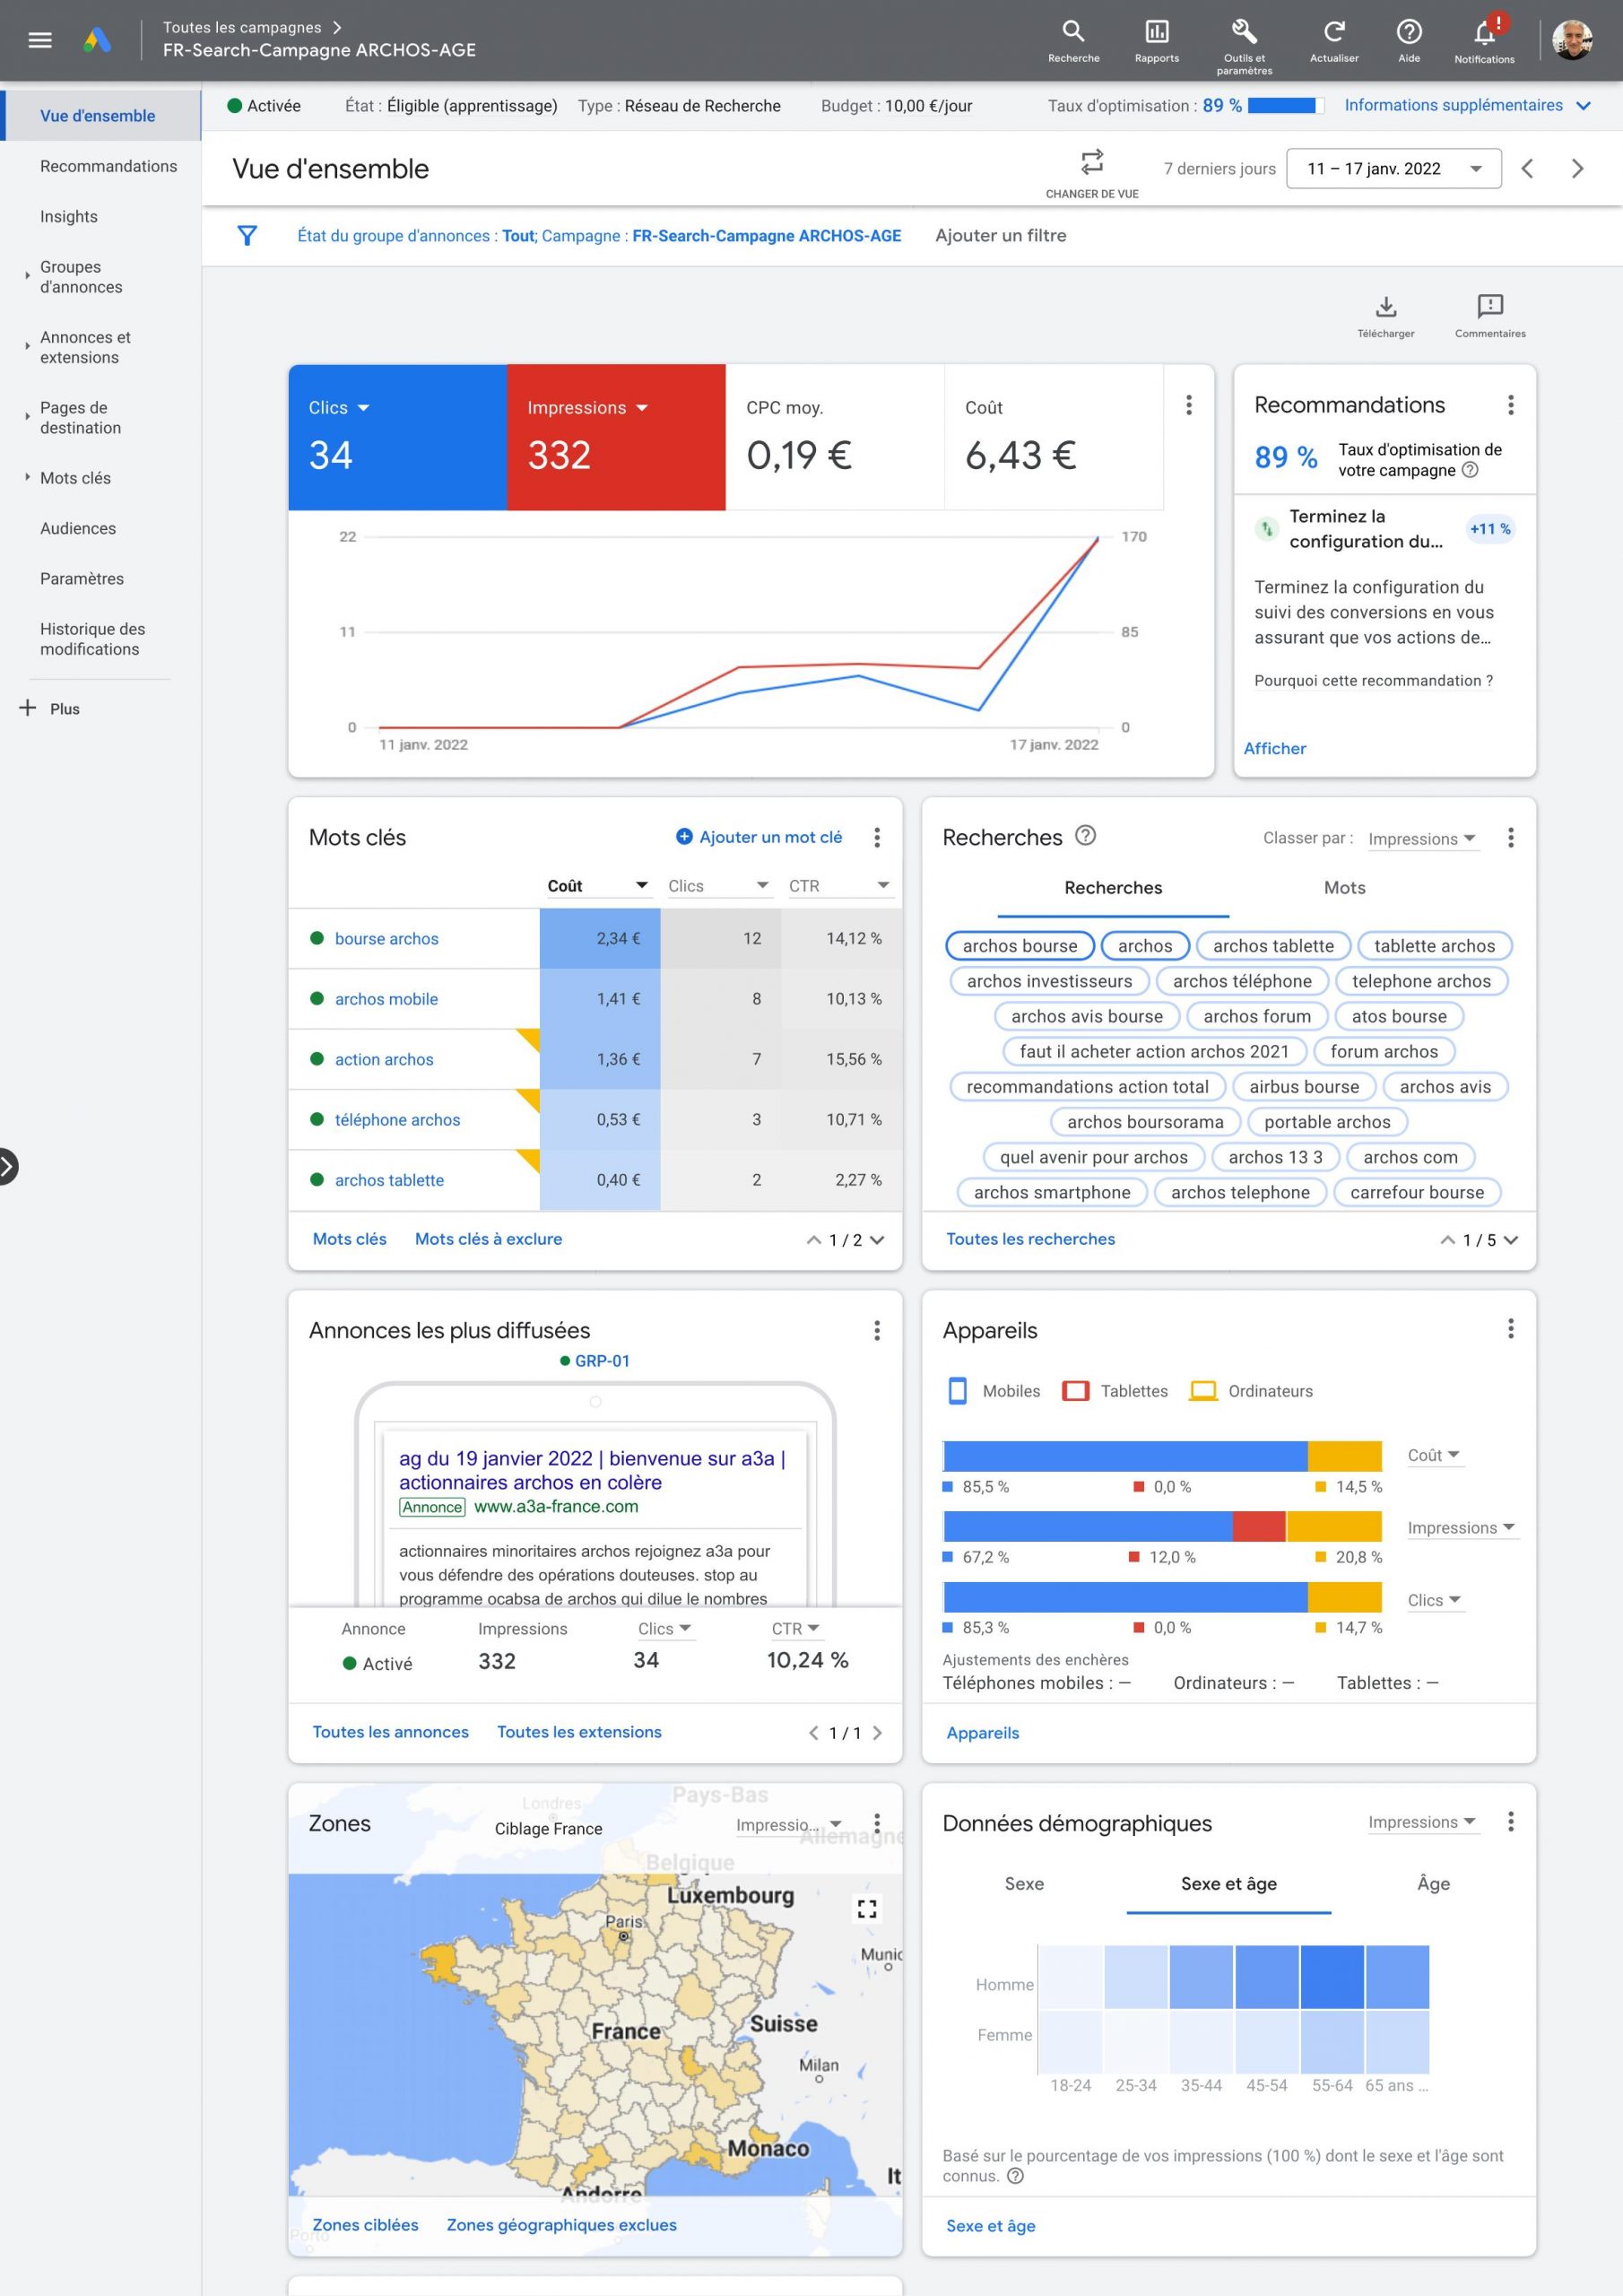Screen dimensions: 1623x2296
Task: Go to next page of Recherches
Action: click(1510, 1240)
